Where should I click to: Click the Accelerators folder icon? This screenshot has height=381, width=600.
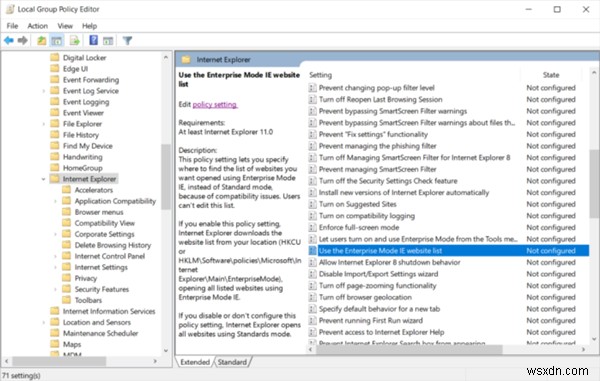pos(67,190)
